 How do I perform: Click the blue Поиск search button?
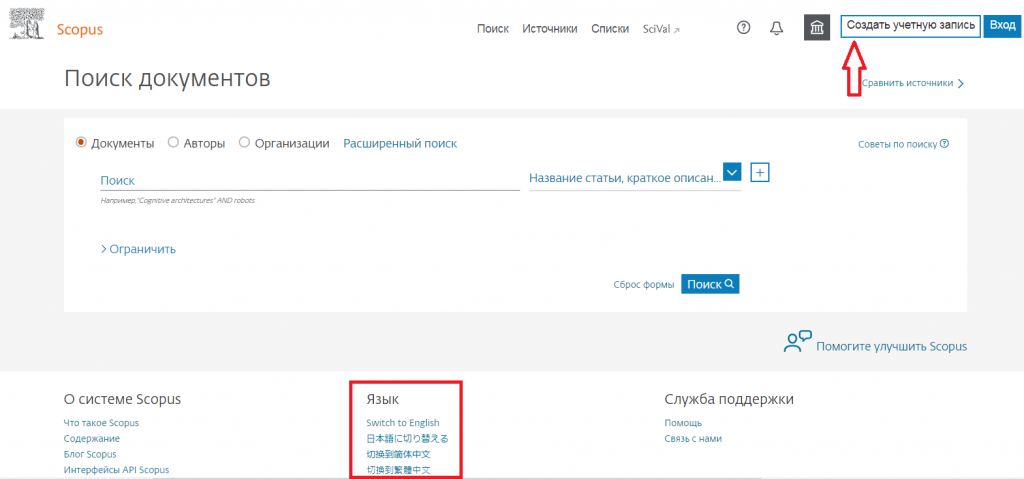click(x=710, y=284)
